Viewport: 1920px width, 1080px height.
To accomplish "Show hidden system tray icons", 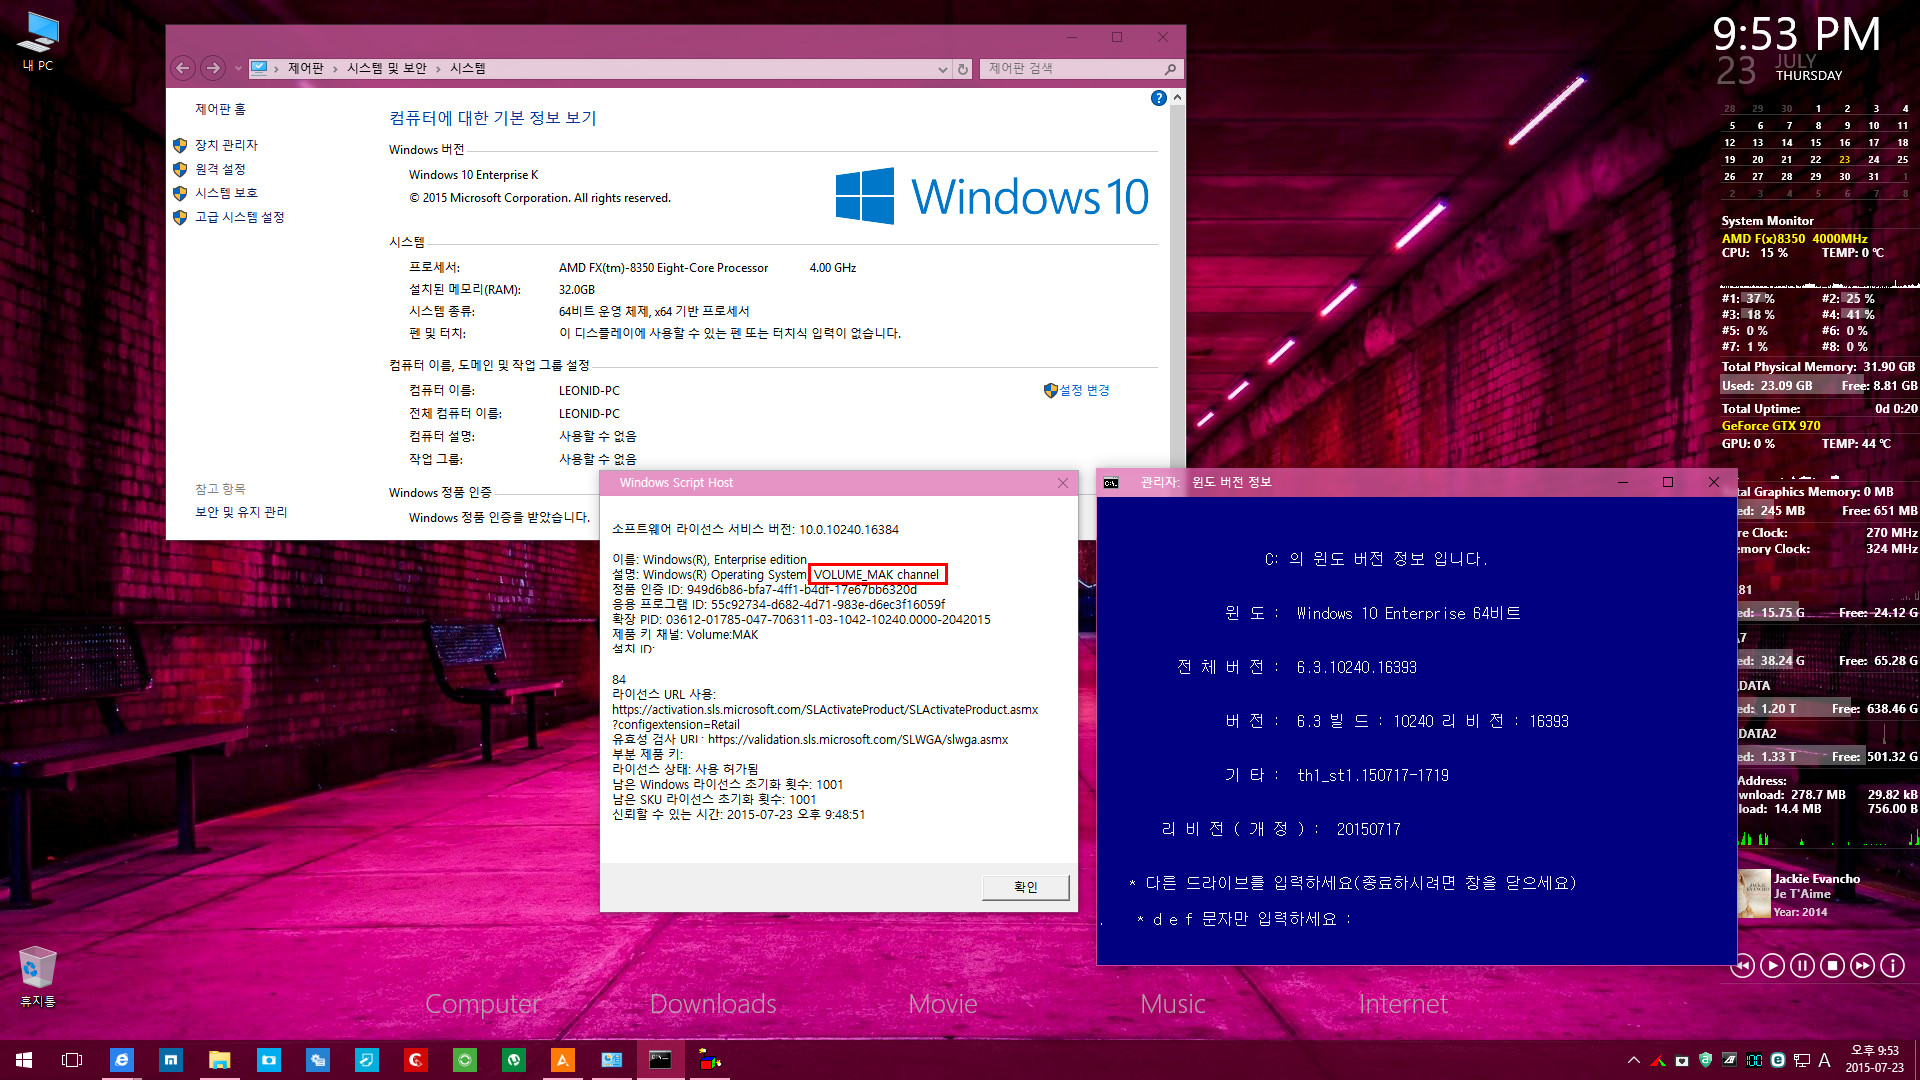I will click(1633, 1060).
